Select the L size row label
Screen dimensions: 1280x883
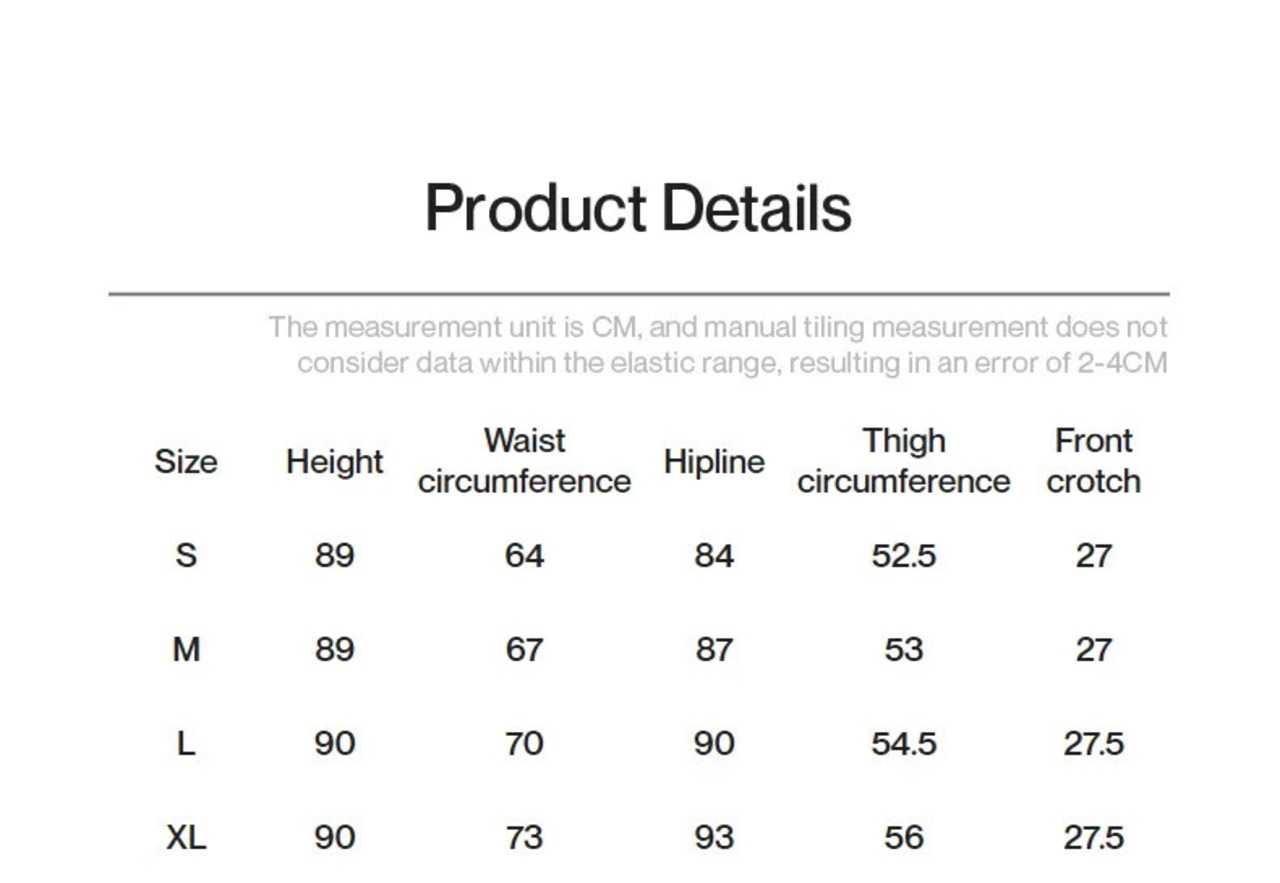[x=186, y=744]
